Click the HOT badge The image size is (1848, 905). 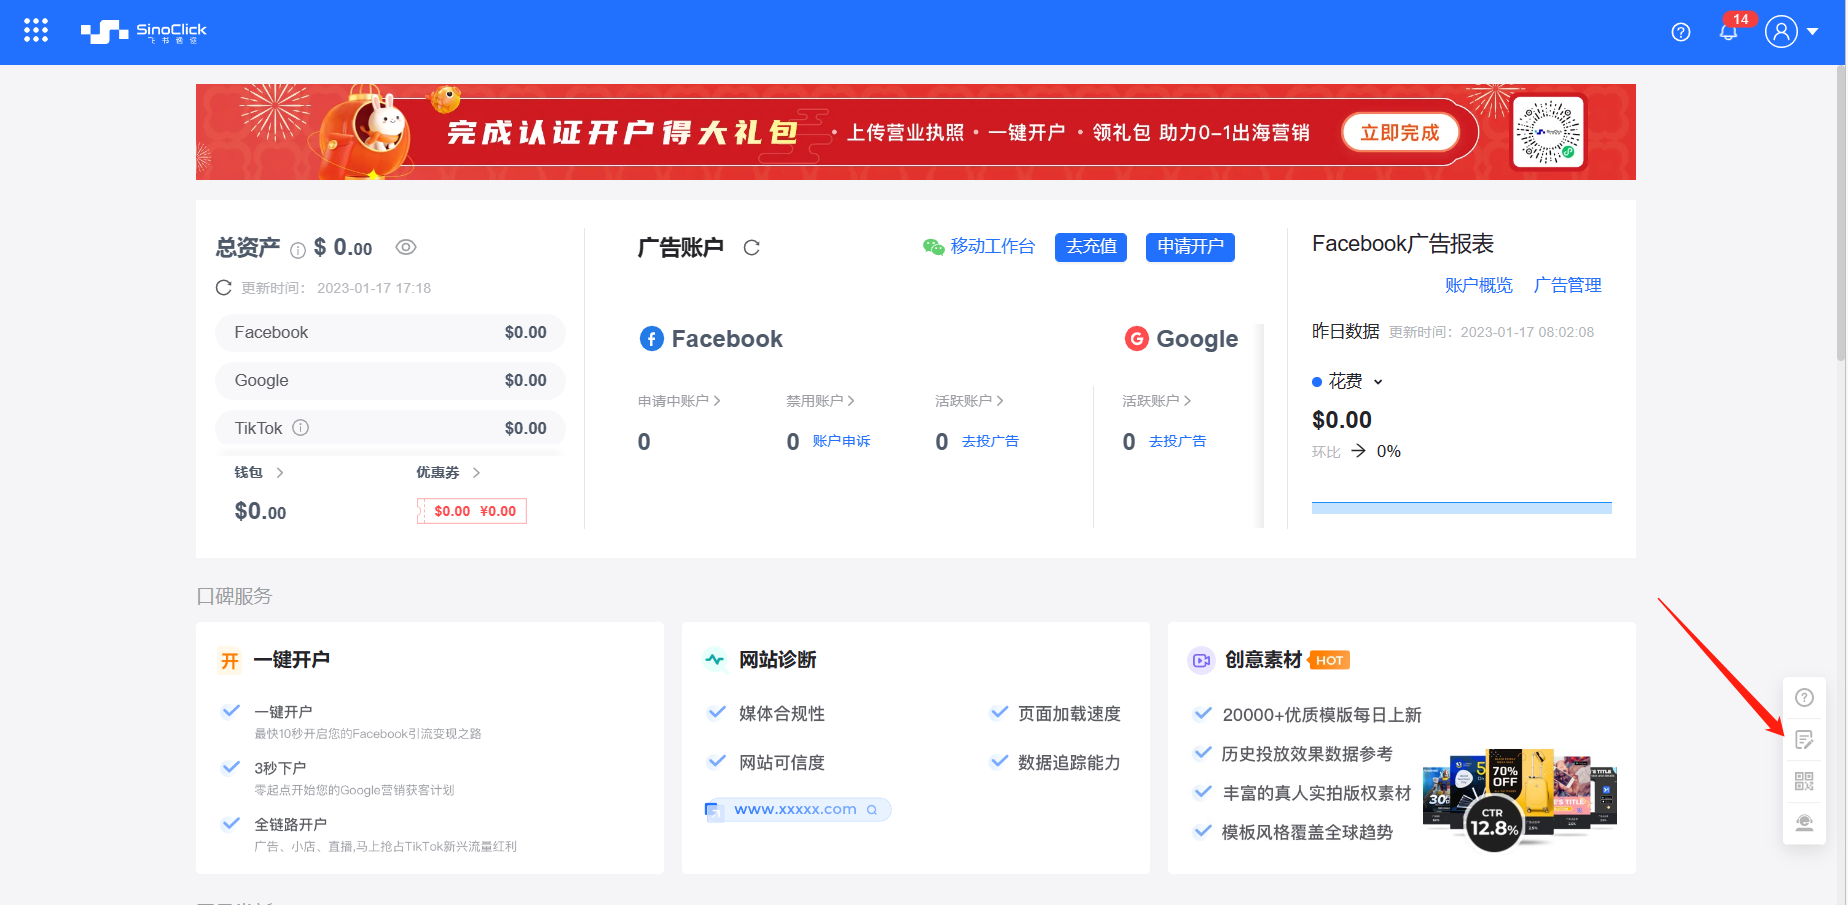click(1329, 660)
